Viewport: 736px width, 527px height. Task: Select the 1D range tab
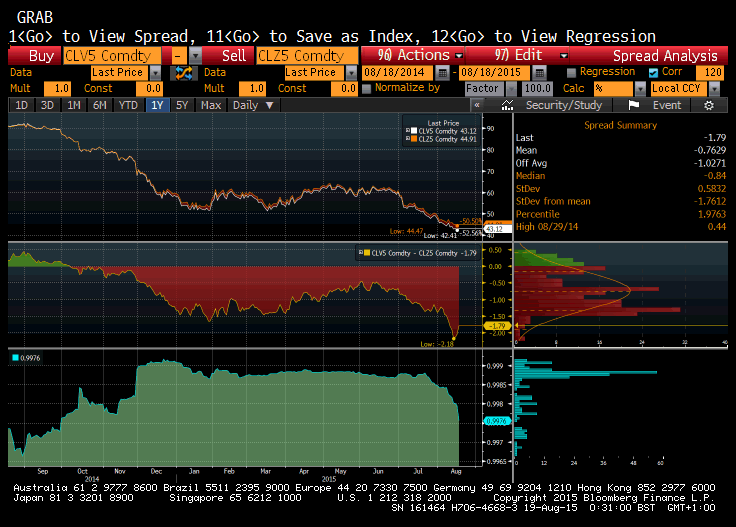[x=22, y=105]
